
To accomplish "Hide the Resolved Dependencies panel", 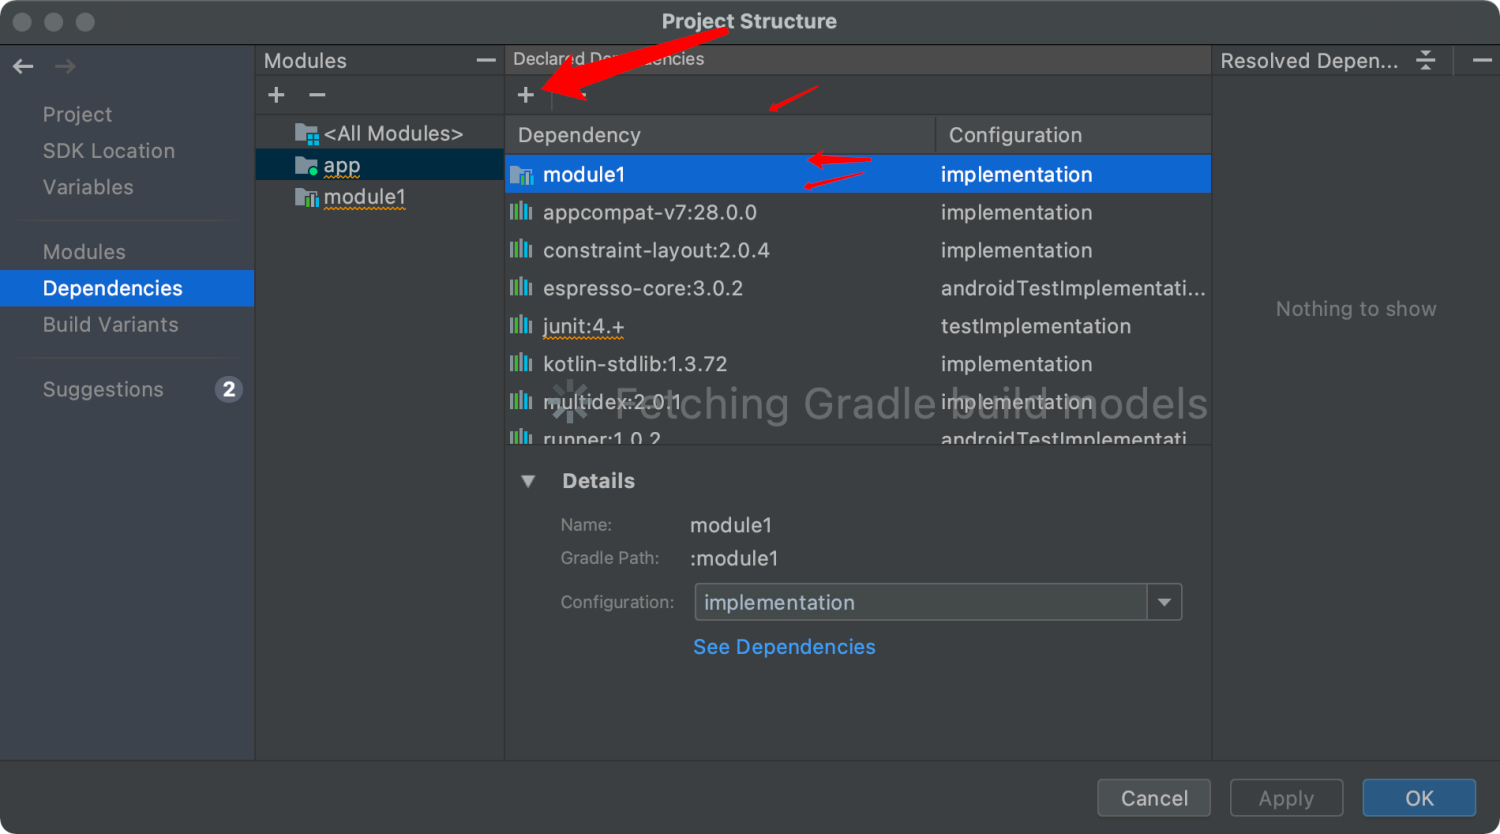I will click(1482, 61).
